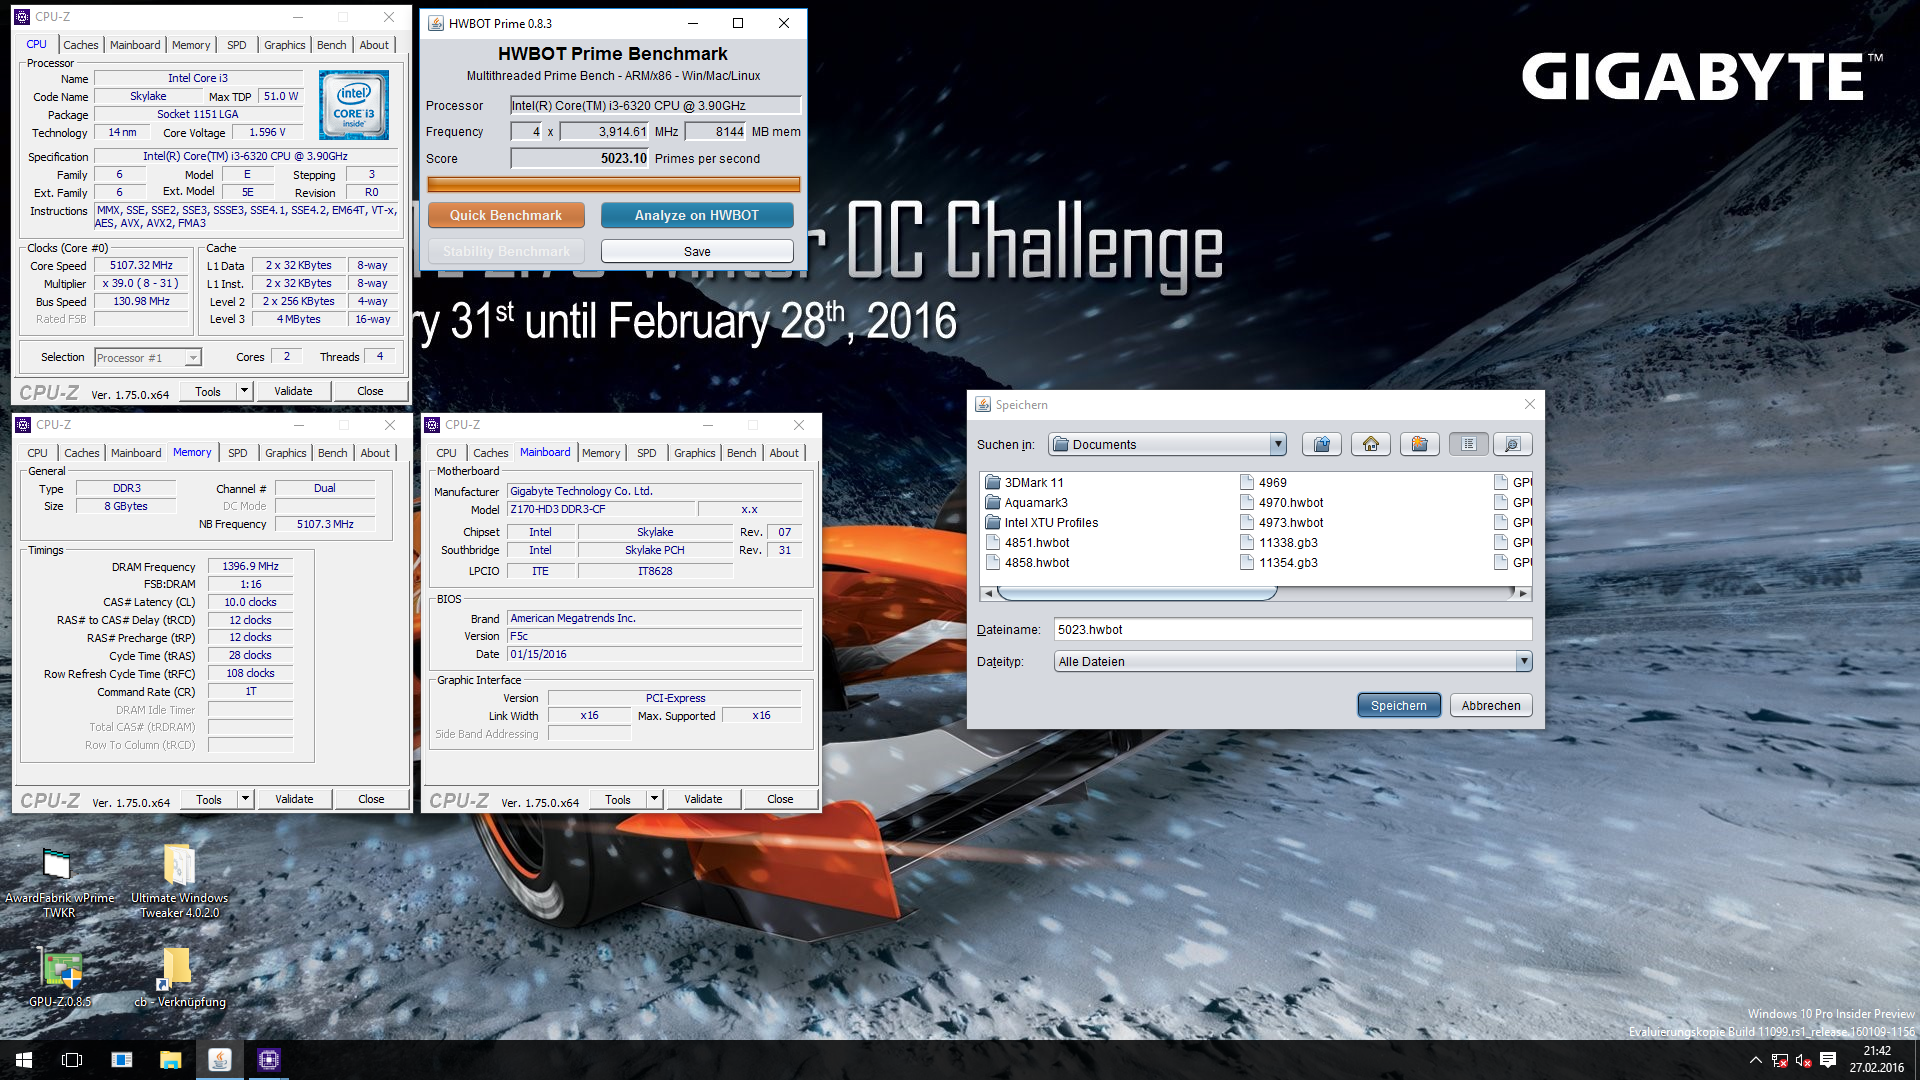Viewport: 1920px width, 1080px height.
Task: Expand the Dateityp Alle Dateien dropdown
Action: pyautogui.click(x=1524, y=661)
